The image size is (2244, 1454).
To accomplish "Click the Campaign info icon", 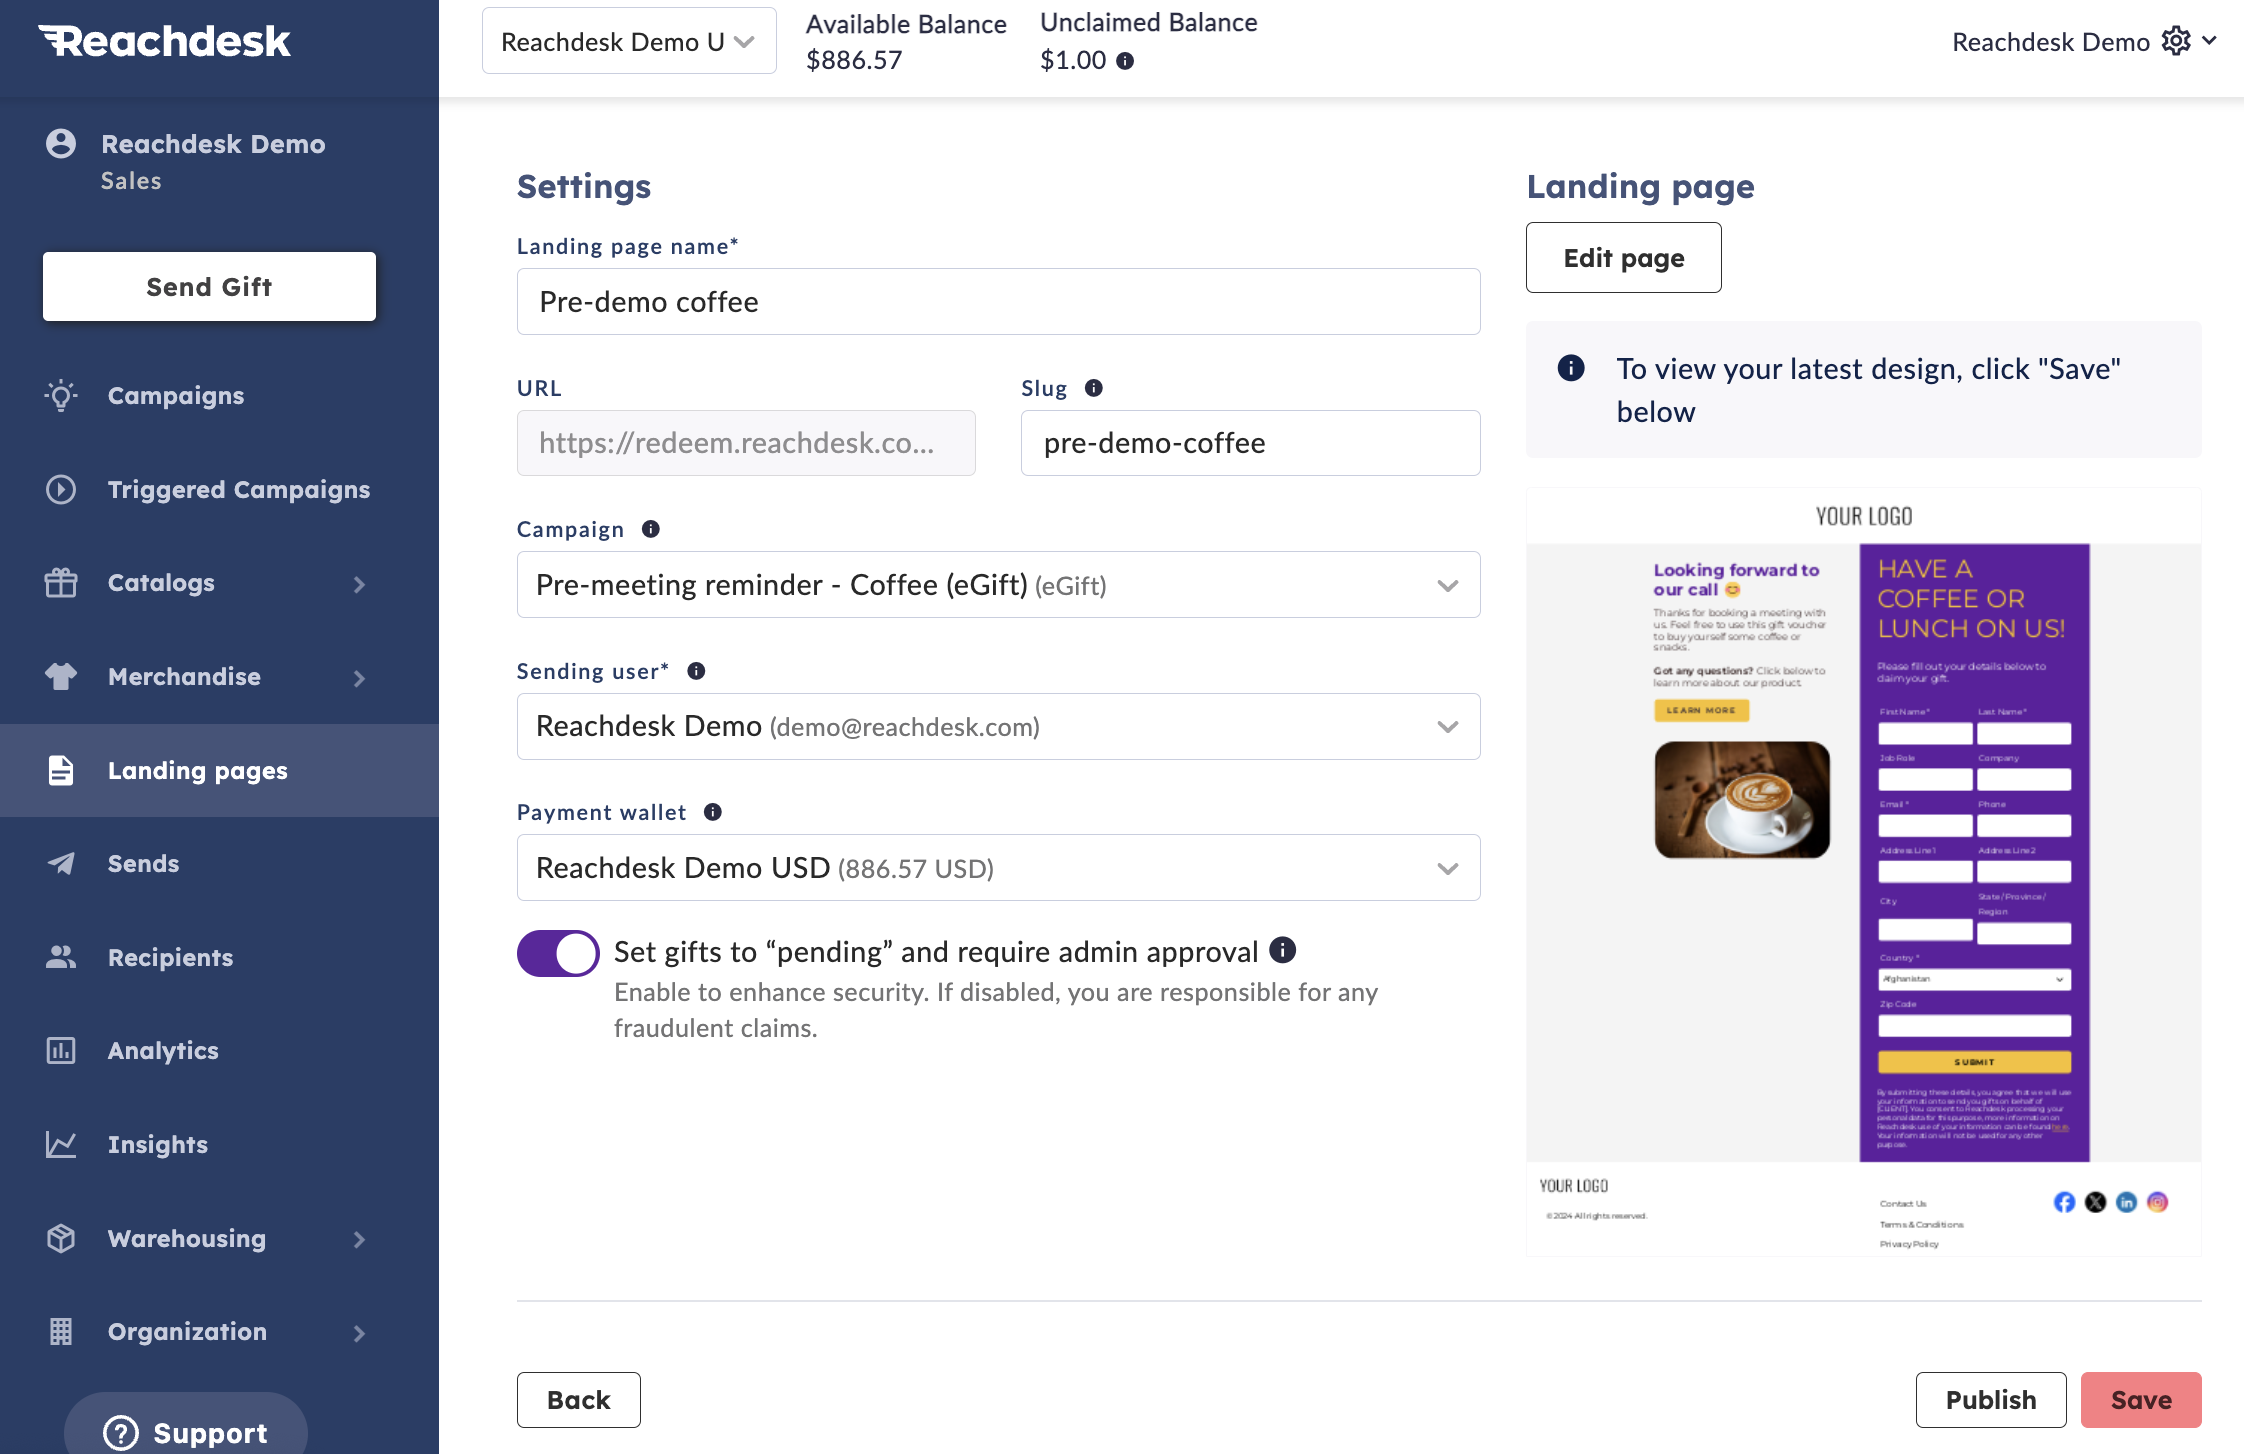I will coord(651,529).
